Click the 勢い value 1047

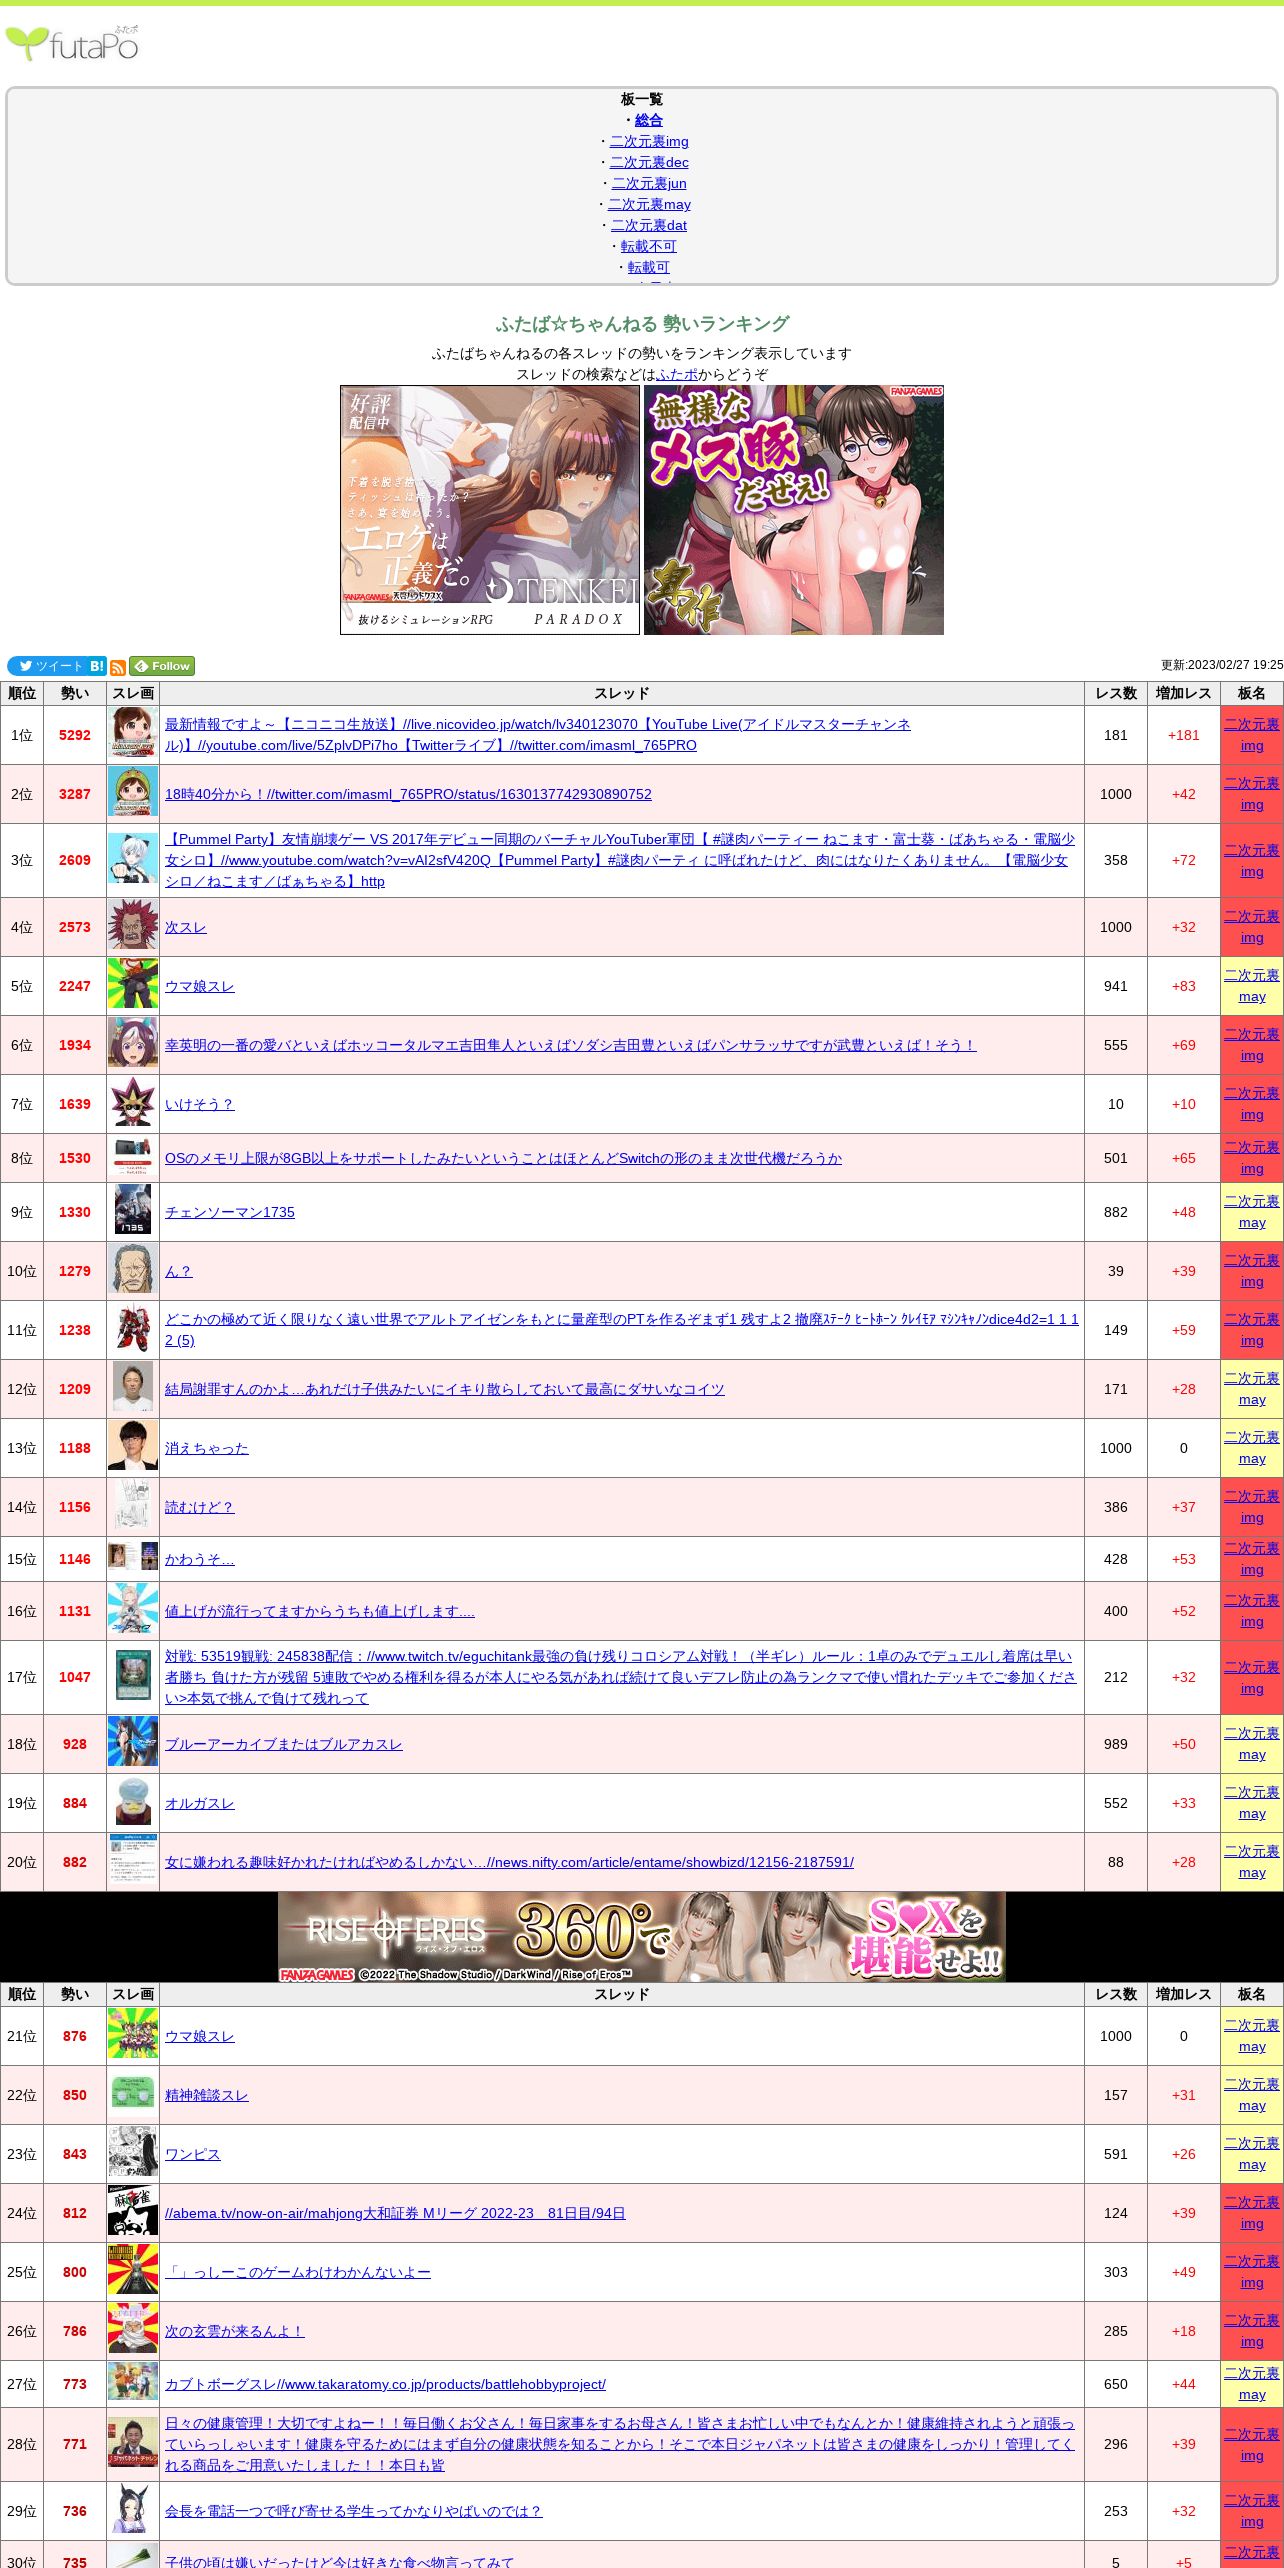click(75, 1677)
